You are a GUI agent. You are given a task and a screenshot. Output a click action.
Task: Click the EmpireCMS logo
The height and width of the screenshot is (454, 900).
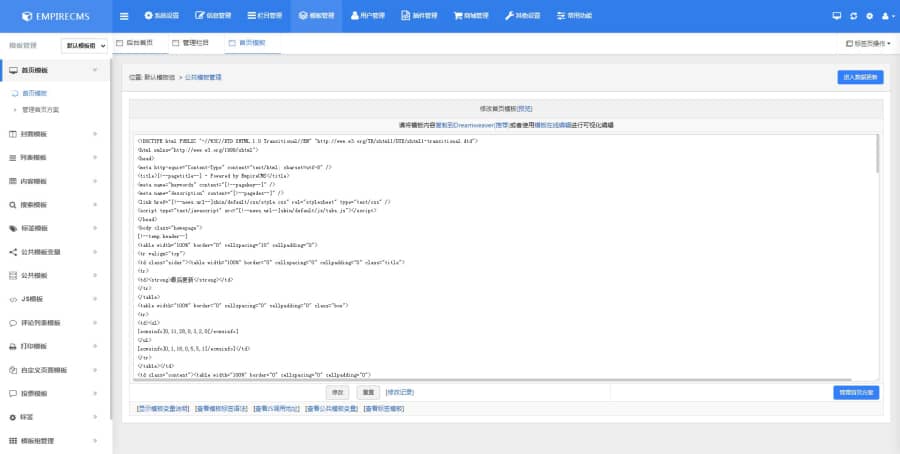[x=56, y=16]
